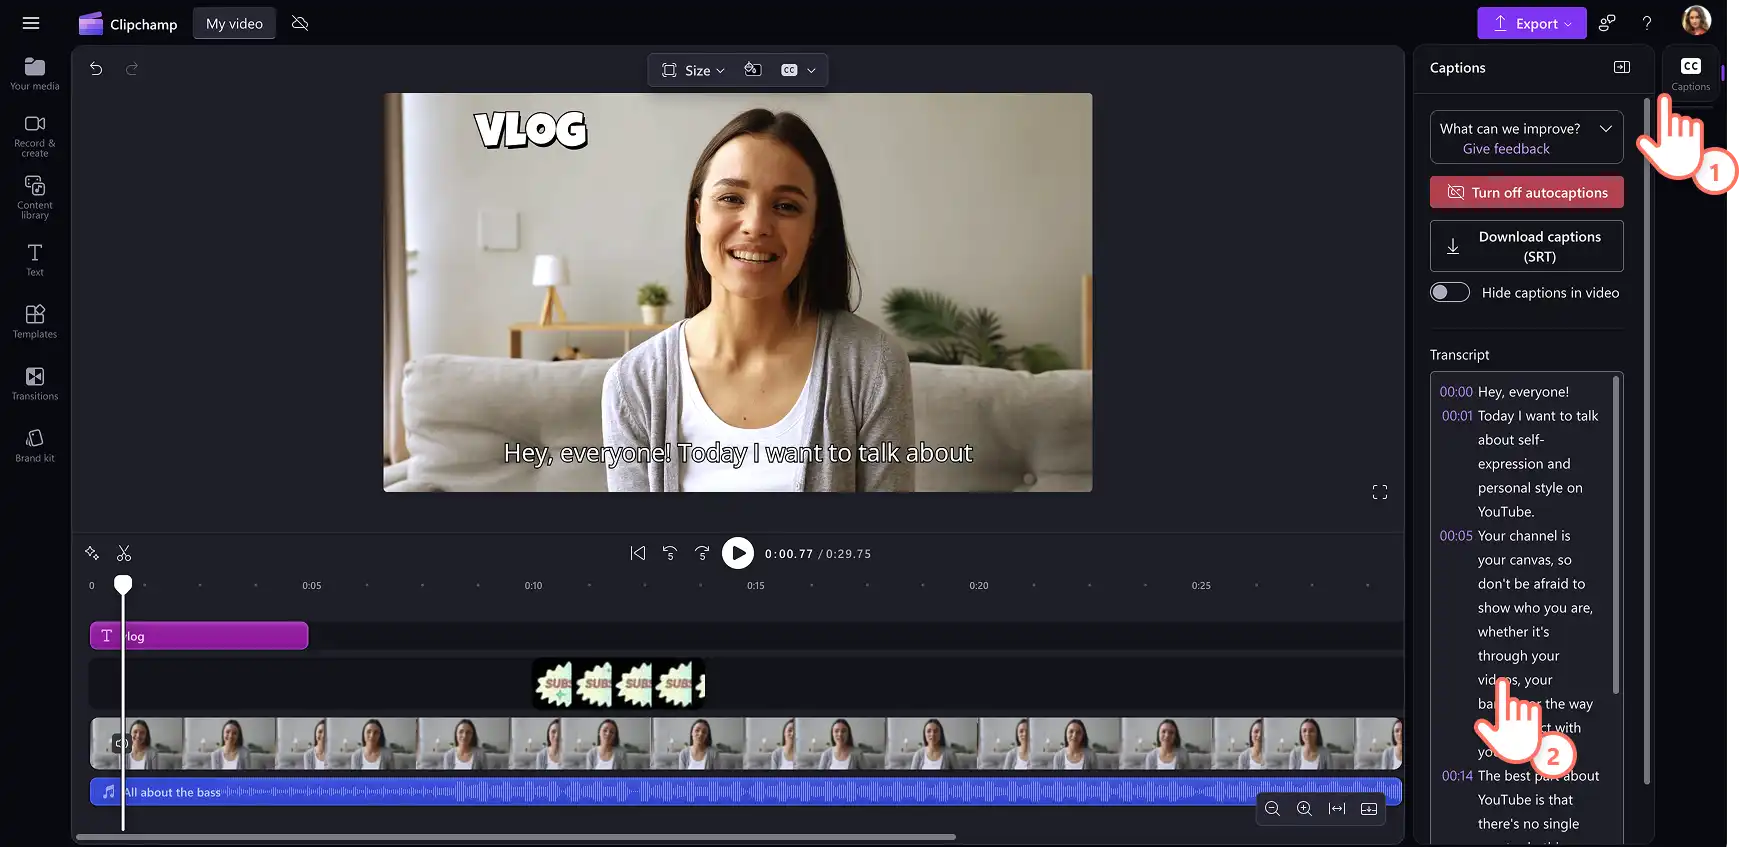Click the Give feedback link

pos(1506,149)
